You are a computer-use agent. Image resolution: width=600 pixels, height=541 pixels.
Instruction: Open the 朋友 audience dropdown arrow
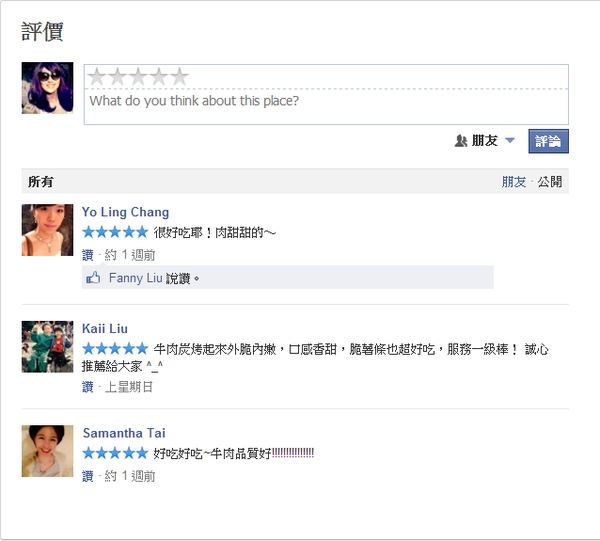[x=510, y=141]
